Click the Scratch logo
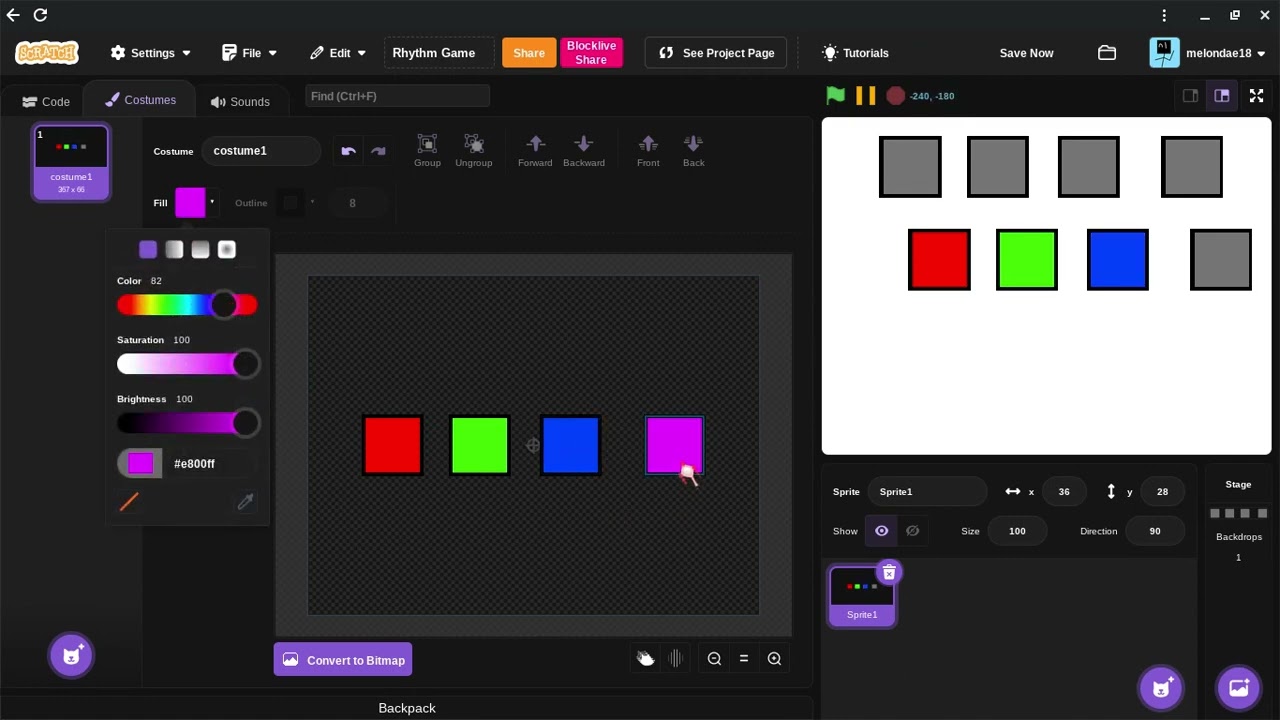 coord(46,53)
